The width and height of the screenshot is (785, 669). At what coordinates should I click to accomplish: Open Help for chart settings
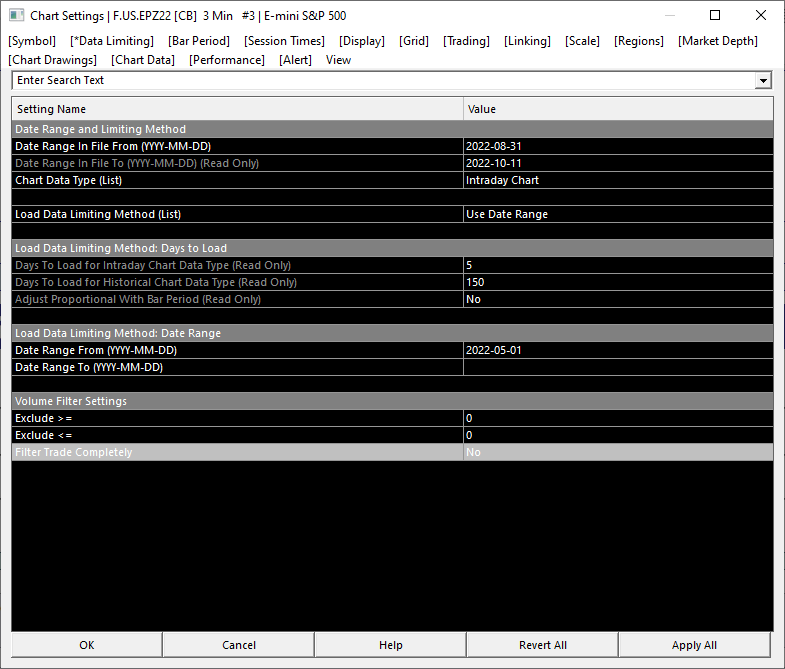(390, 645)
